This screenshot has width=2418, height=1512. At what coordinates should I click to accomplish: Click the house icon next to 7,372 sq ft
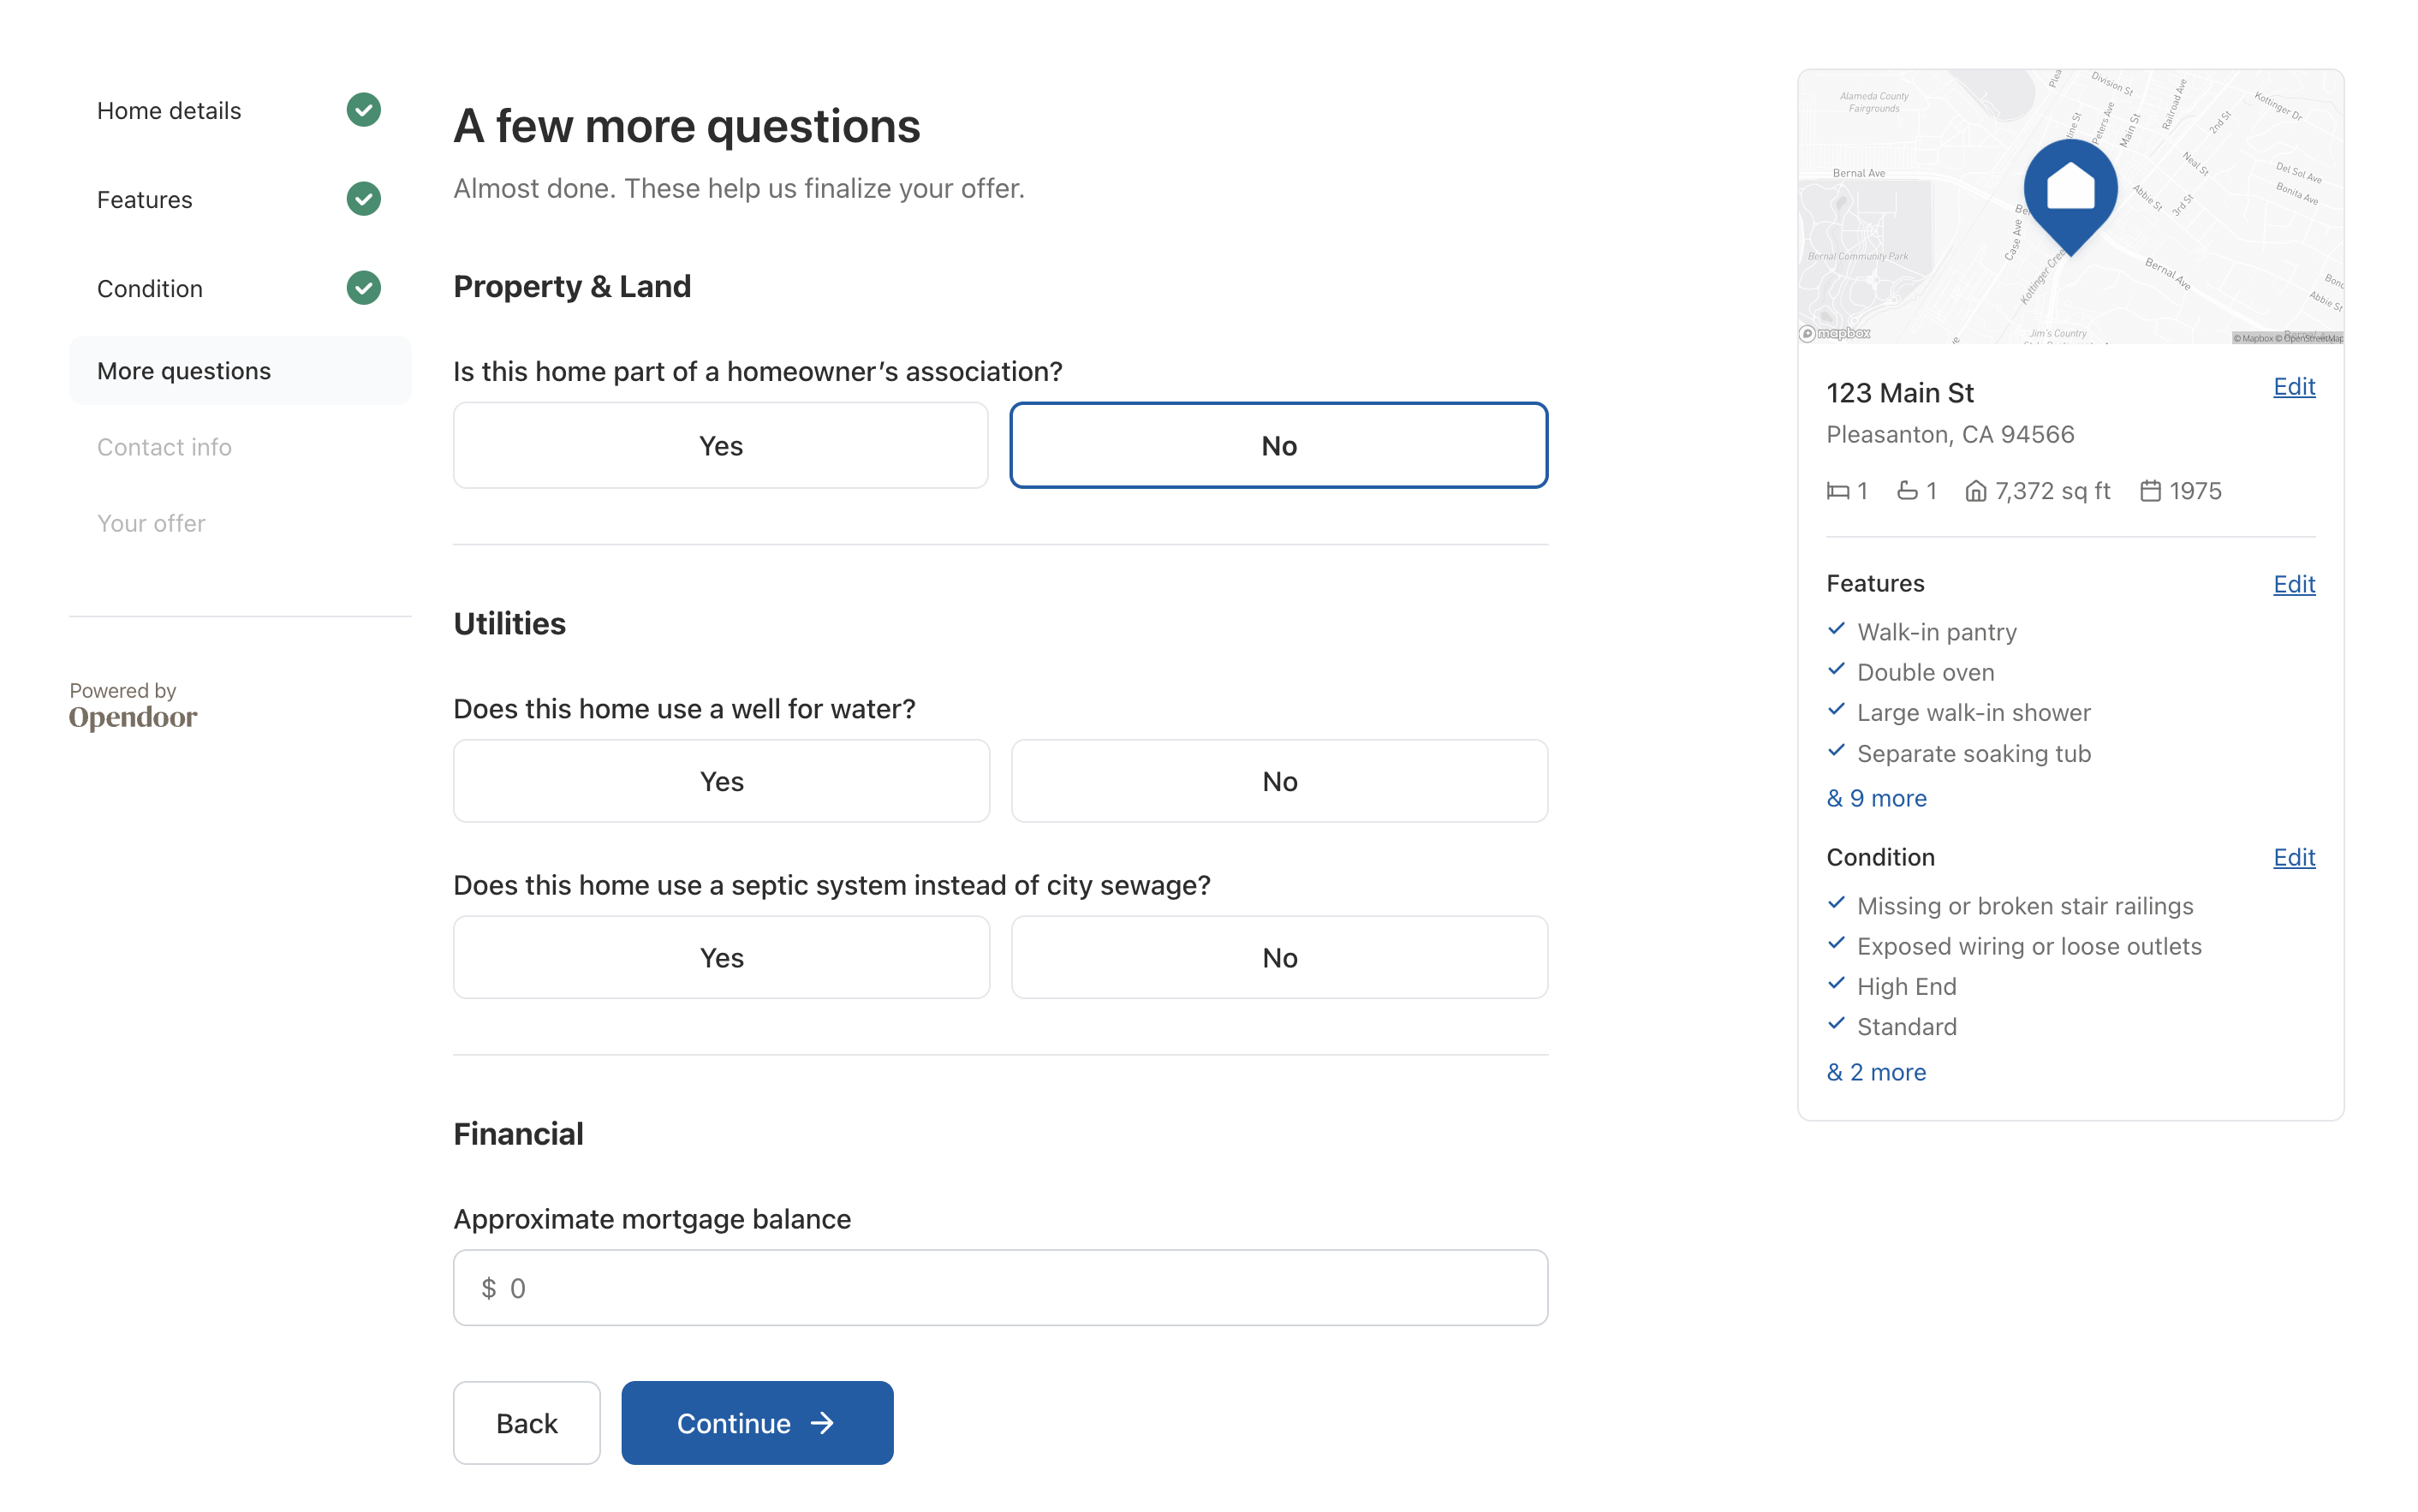[1977, 490]
